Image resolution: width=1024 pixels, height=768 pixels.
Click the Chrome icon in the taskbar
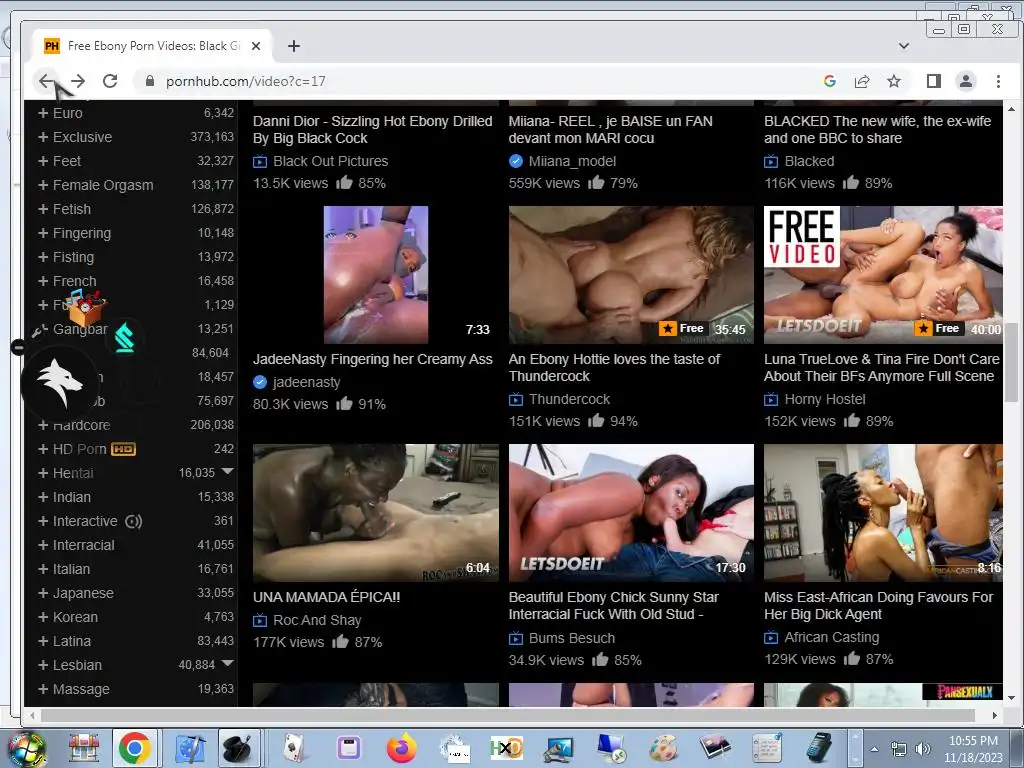click(135, 748)
